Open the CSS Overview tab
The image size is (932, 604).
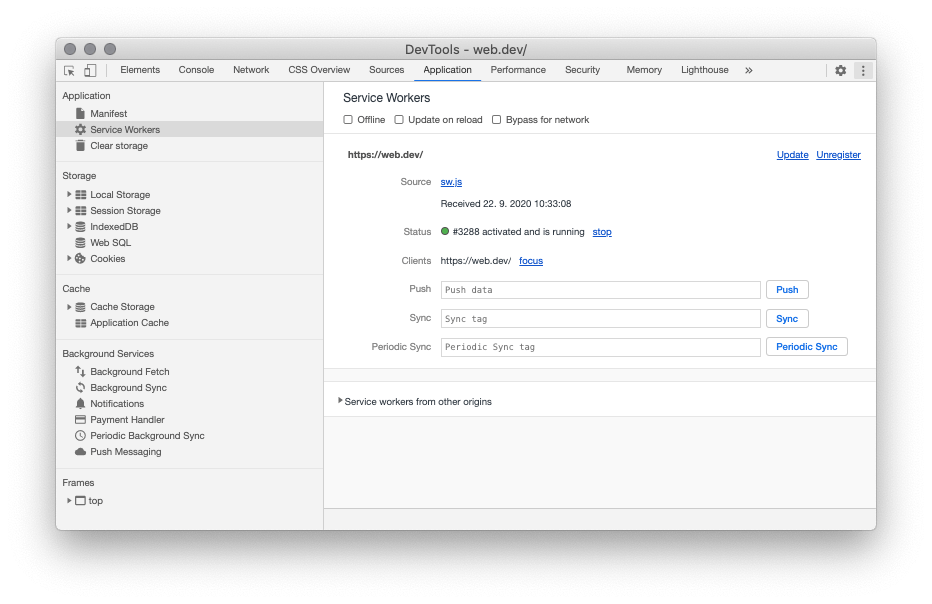point(319,70)
